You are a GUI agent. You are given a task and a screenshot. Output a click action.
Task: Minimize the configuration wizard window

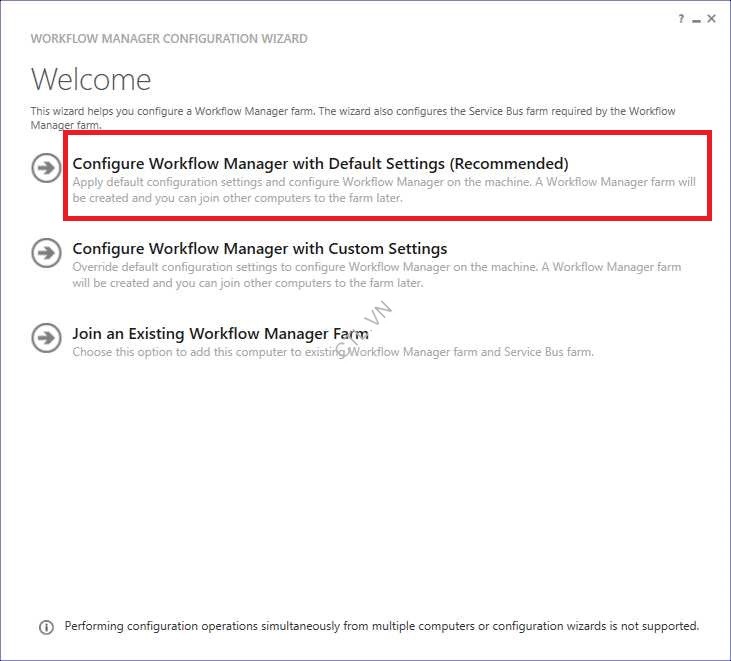[696, 19]
